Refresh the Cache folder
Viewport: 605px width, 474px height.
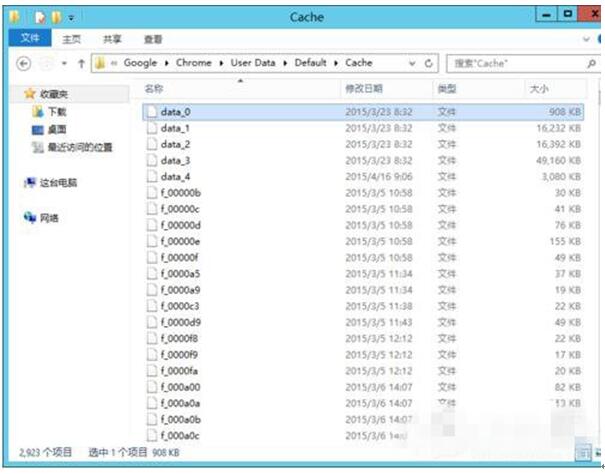tap(428, 63)
